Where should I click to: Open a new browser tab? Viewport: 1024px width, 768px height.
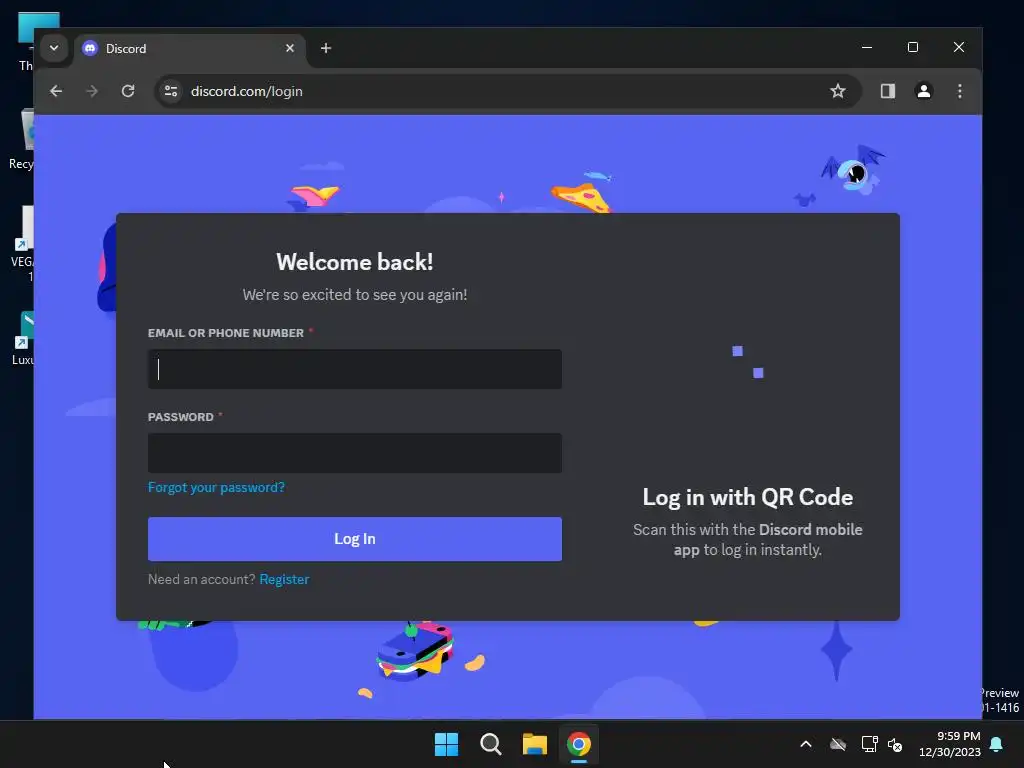click(x=326, y=48)
